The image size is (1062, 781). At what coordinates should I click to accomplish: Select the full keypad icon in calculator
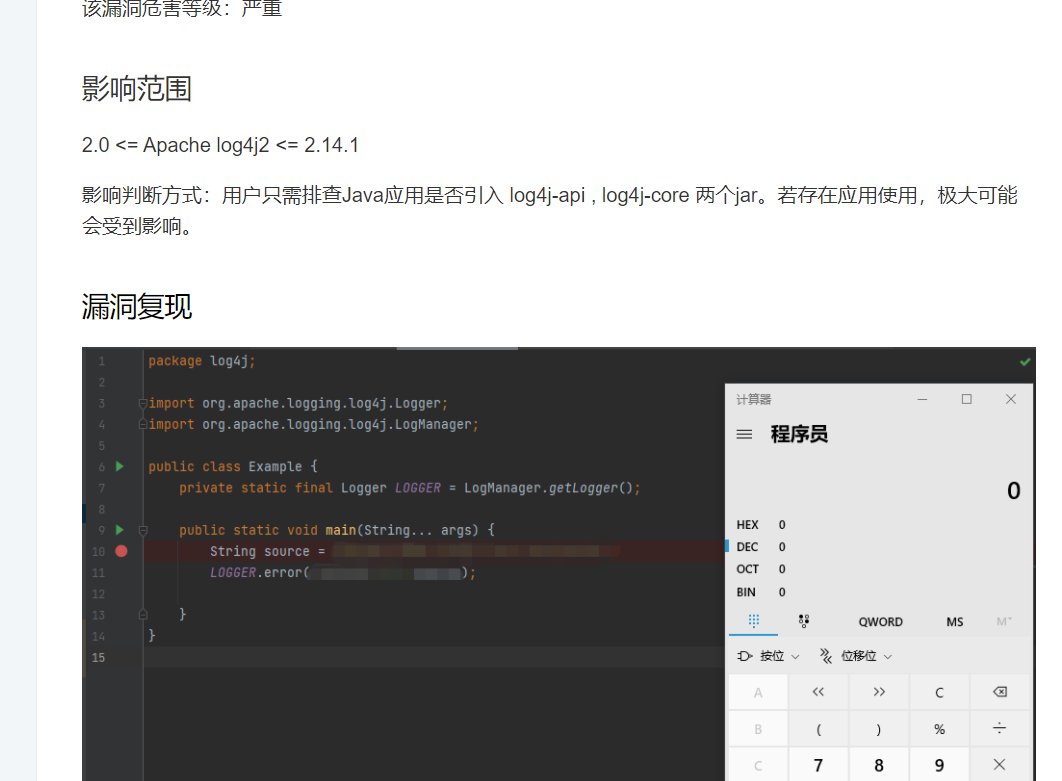[x=753, y=620]
